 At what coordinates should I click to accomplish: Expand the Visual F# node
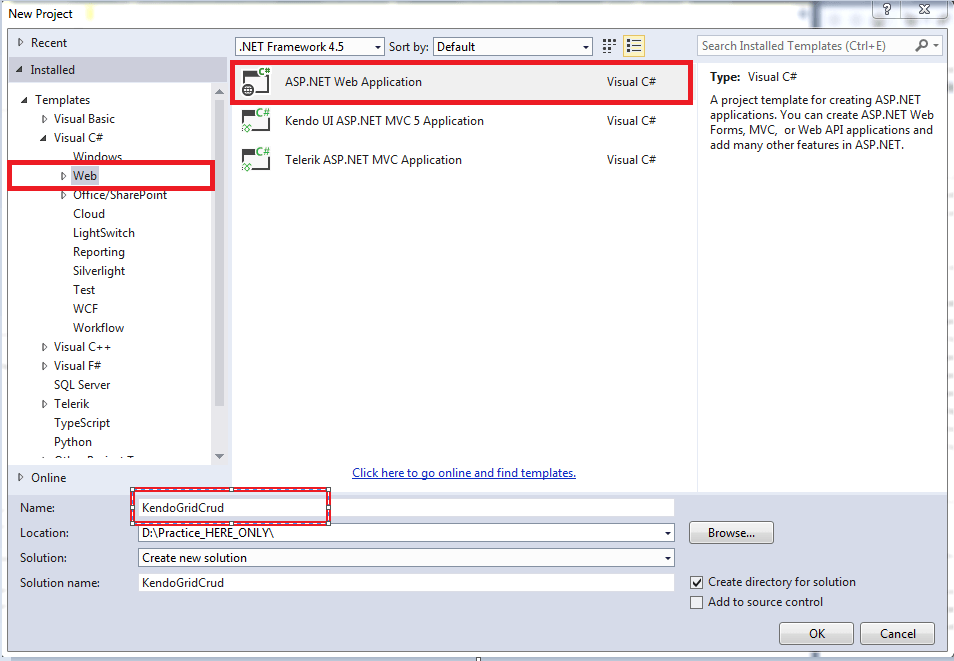coord(44,366)
